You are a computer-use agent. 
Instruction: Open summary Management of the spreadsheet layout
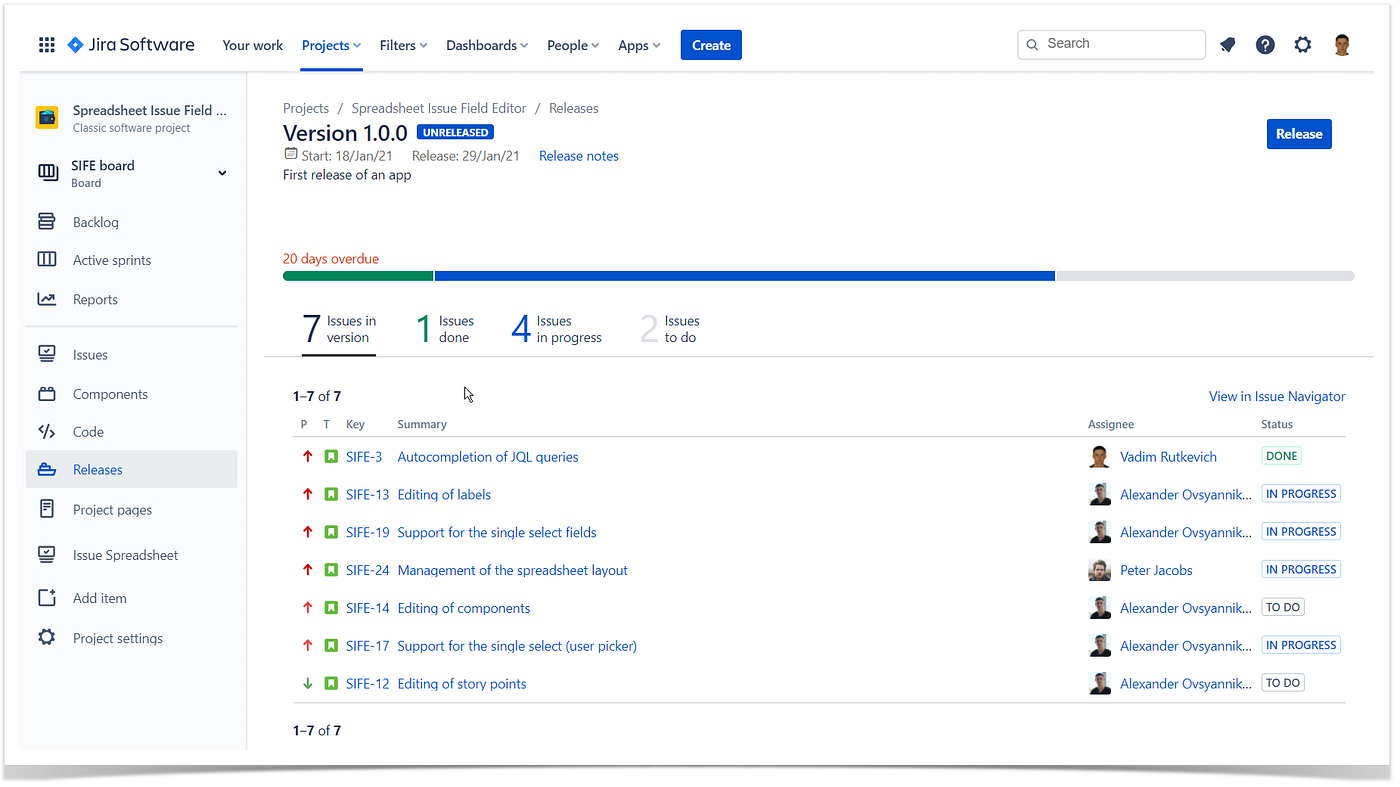pos(513,570)
